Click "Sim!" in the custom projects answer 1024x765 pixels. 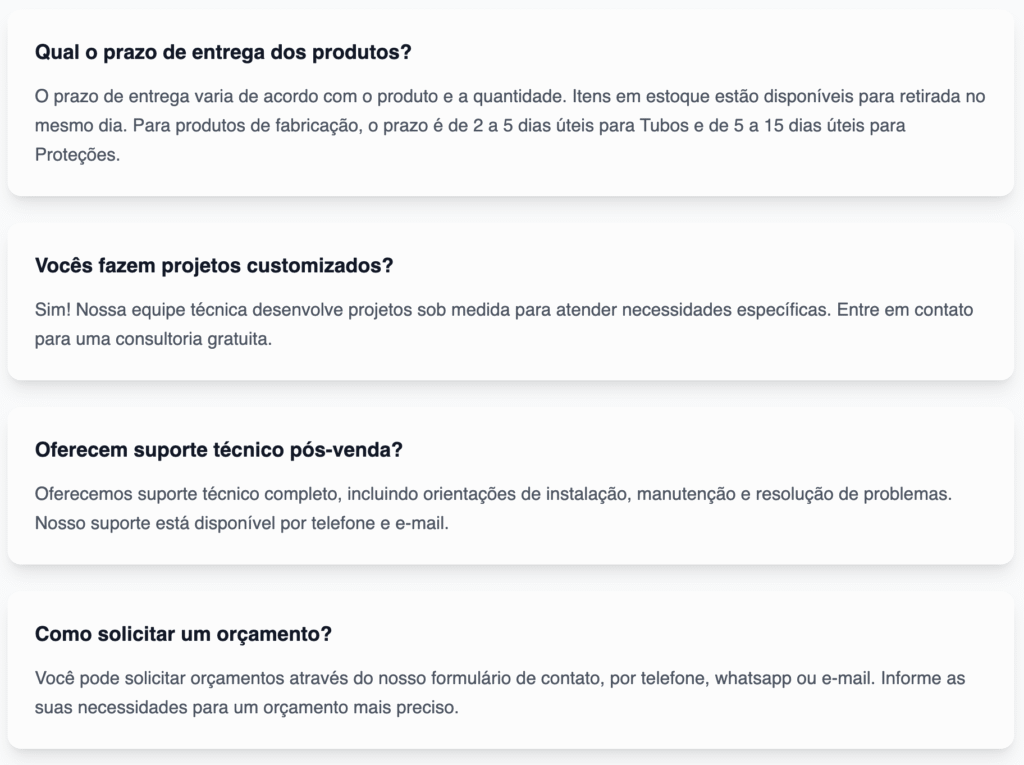(52, 310)
